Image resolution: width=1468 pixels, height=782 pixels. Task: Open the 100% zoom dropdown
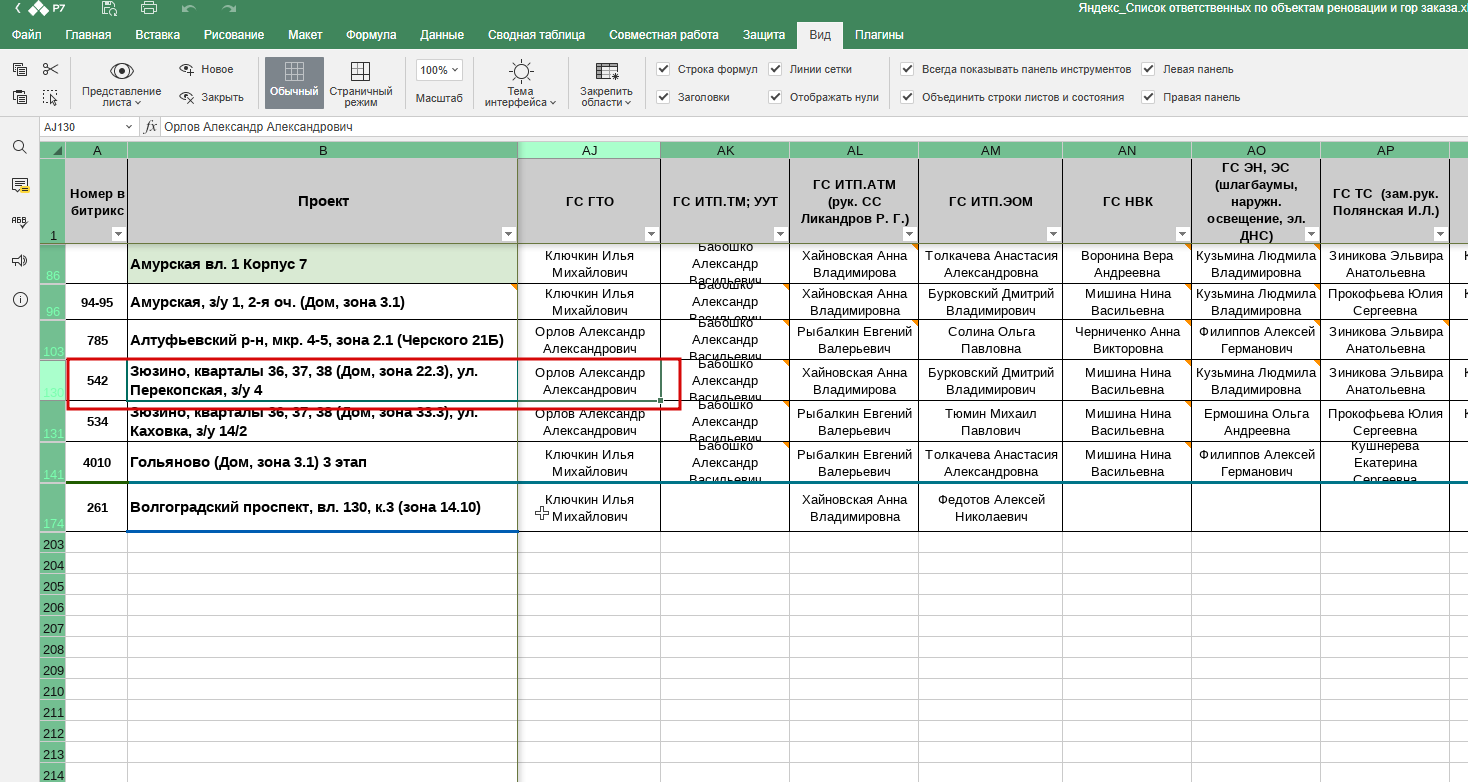440,70
